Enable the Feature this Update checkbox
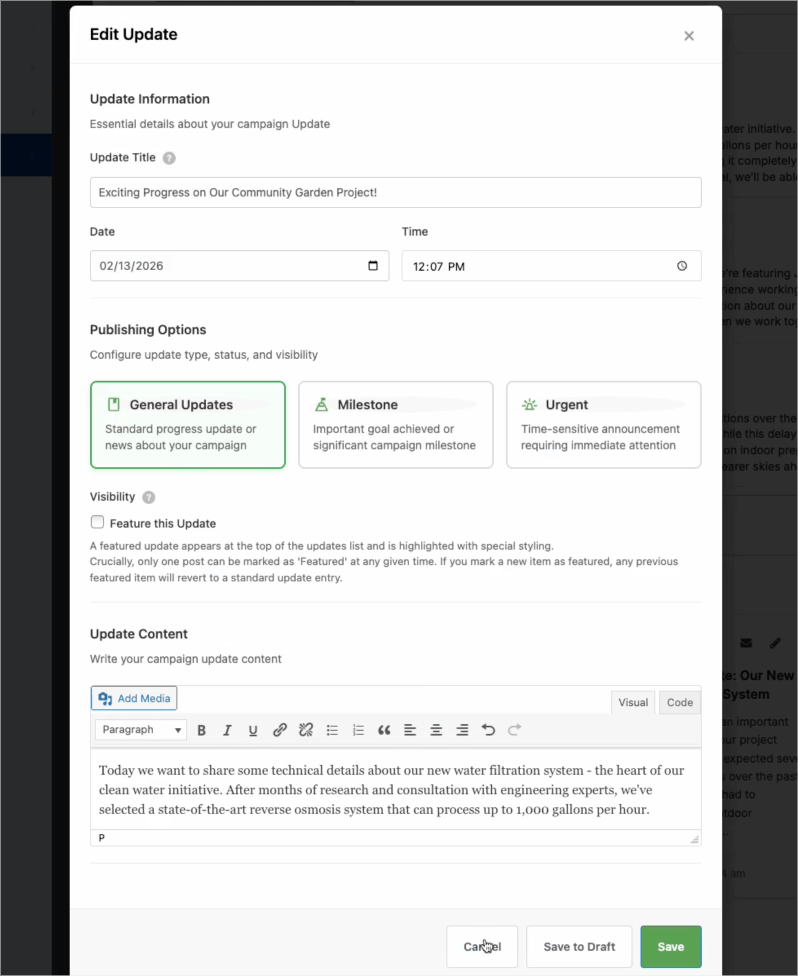 [x=97, y=522]
